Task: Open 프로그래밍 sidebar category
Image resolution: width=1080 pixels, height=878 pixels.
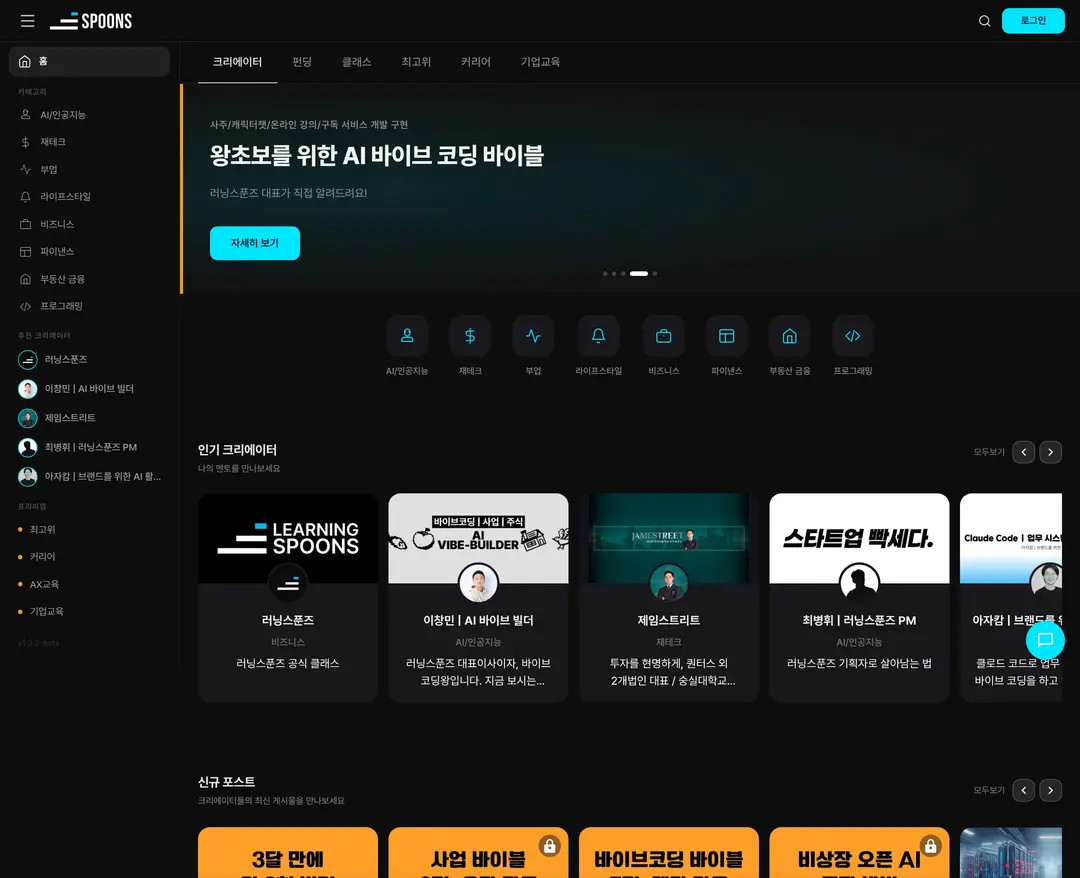Action: [90, 306]
